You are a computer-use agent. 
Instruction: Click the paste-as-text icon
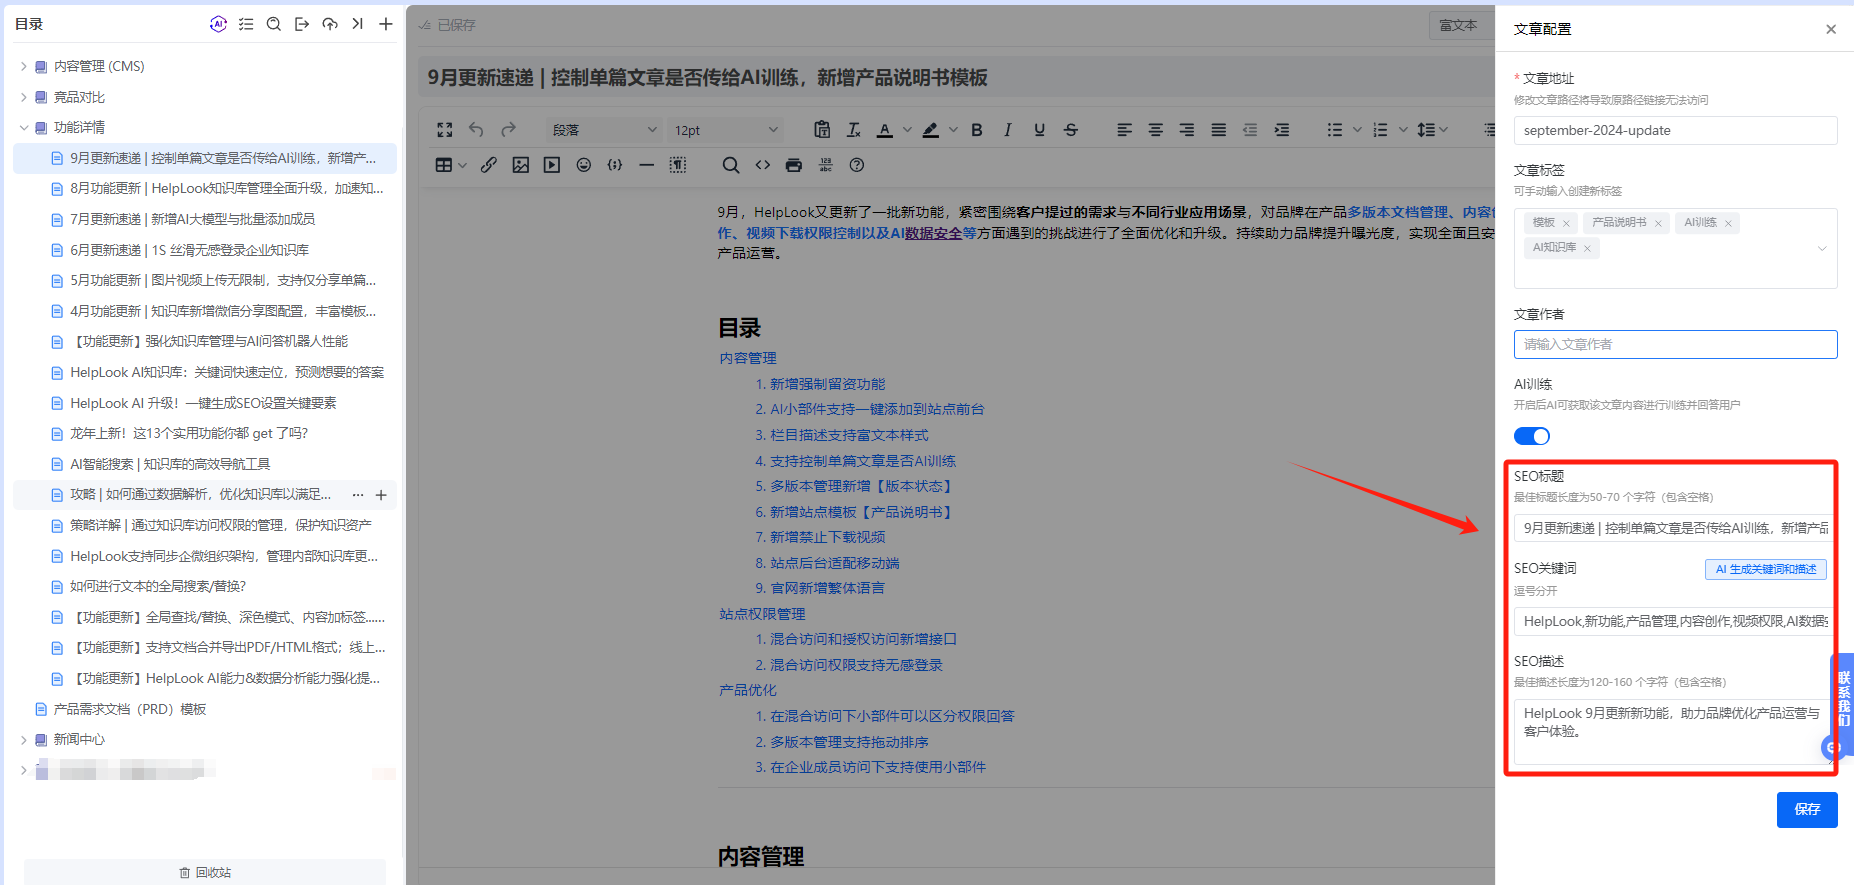coord(822,130)
